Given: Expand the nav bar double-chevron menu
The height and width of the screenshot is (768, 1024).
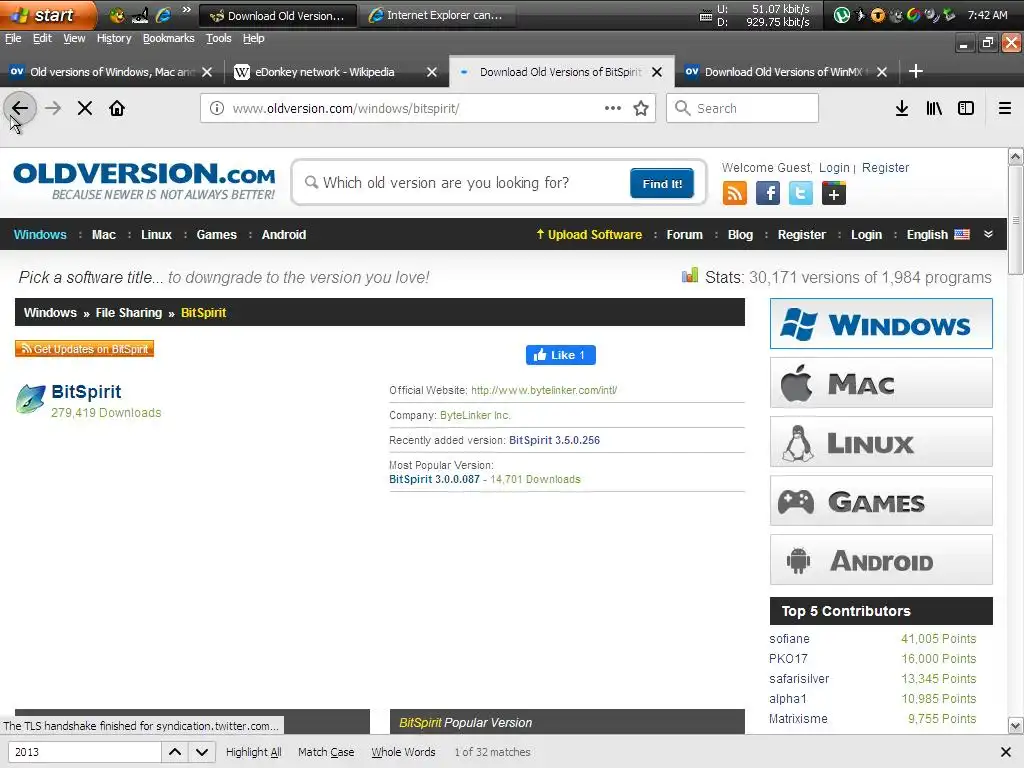Looking at the screenshot, I should (988, 234).
